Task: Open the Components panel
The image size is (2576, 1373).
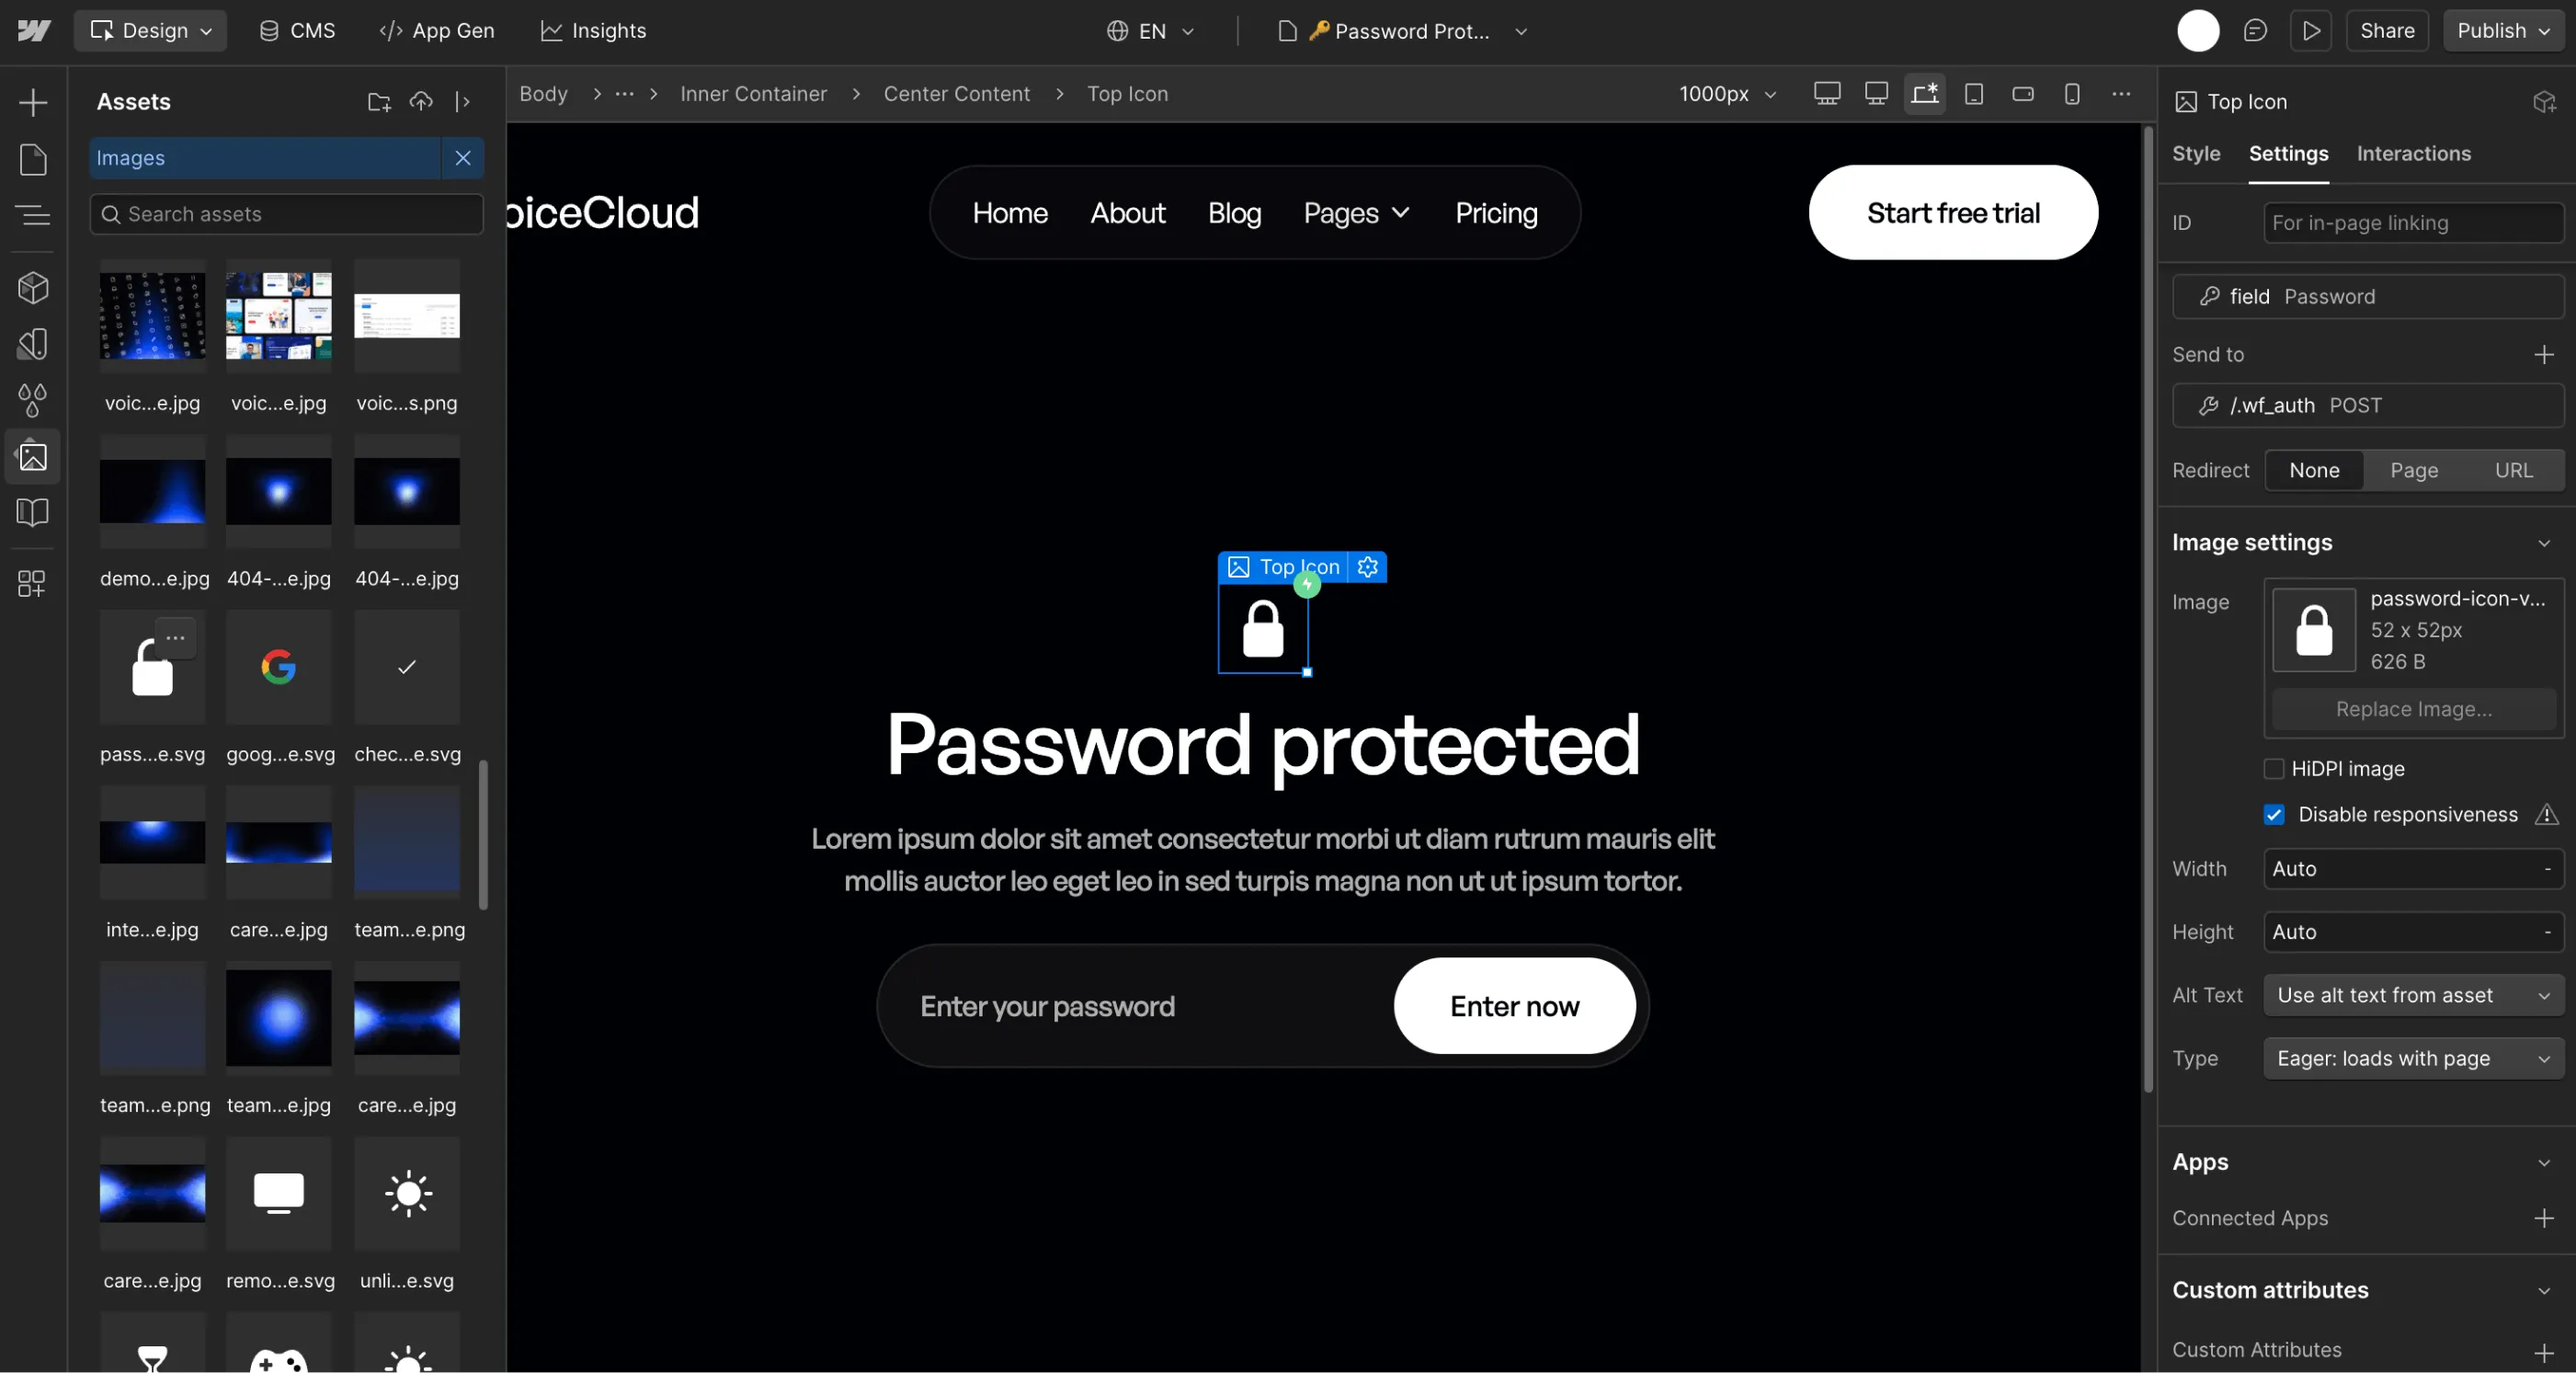Action: click(x=33, y=288)
